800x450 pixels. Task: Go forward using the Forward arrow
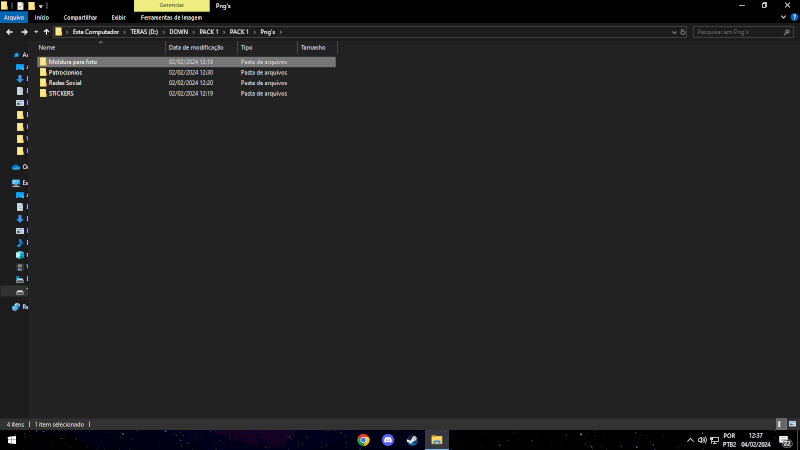24,32
